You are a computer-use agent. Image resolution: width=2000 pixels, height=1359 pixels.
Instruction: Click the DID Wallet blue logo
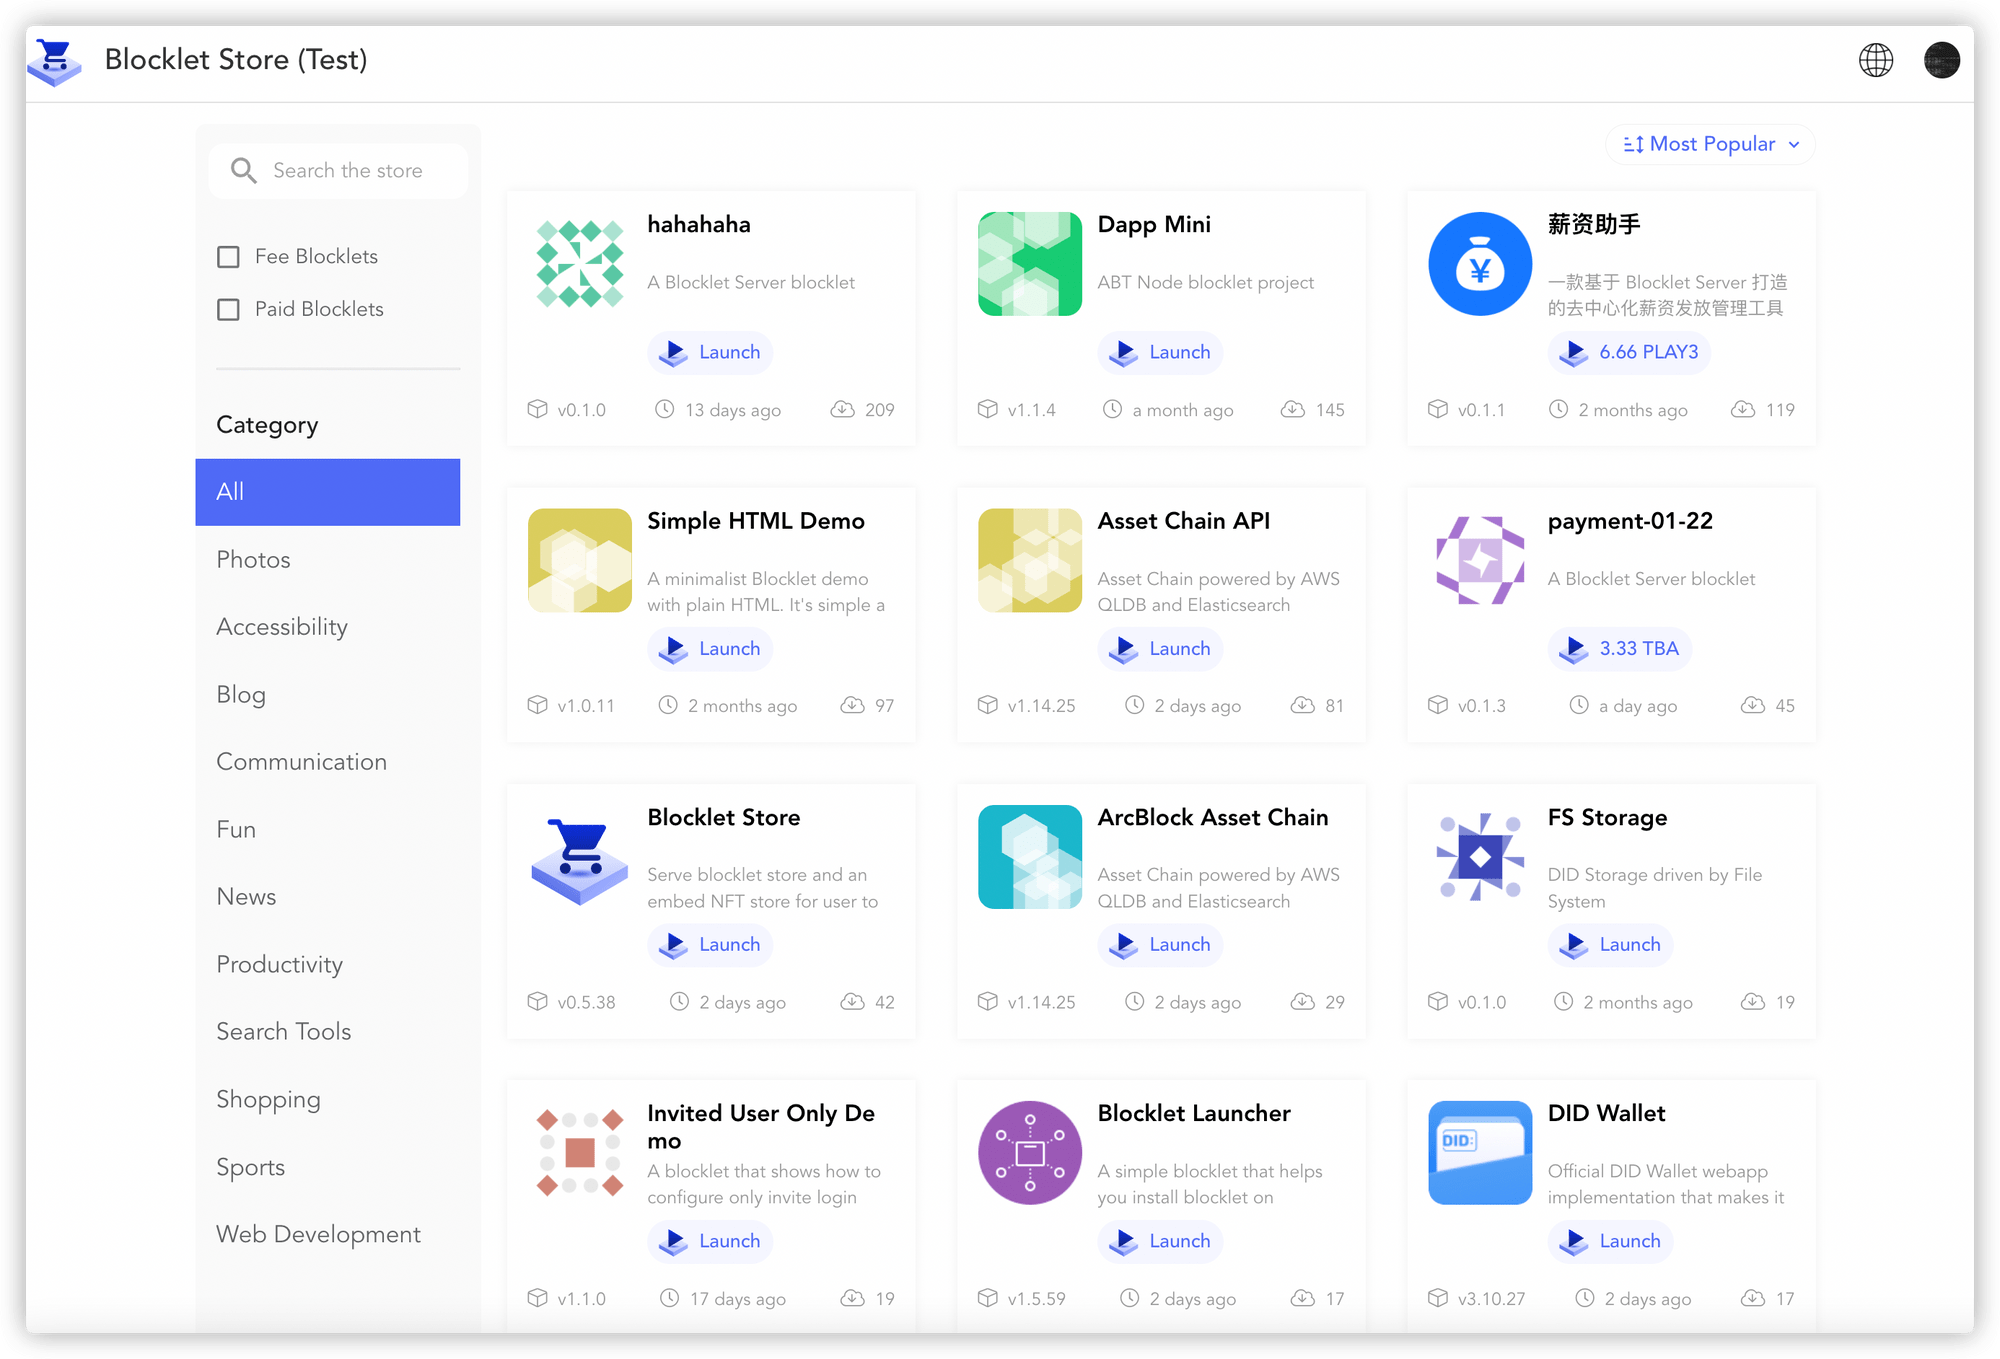click(x=1479, y=1153)
